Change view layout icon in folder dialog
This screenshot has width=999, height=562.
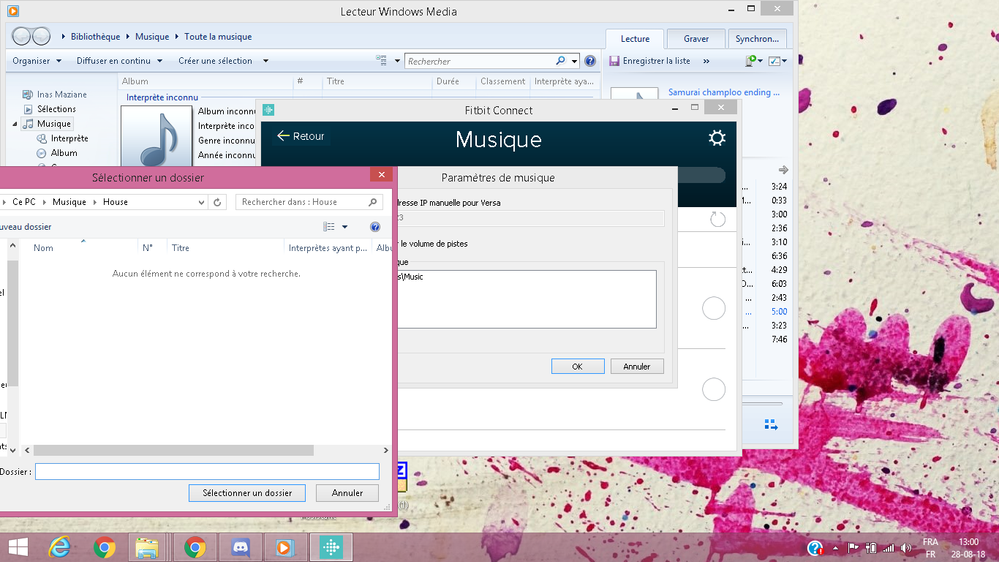329,227
